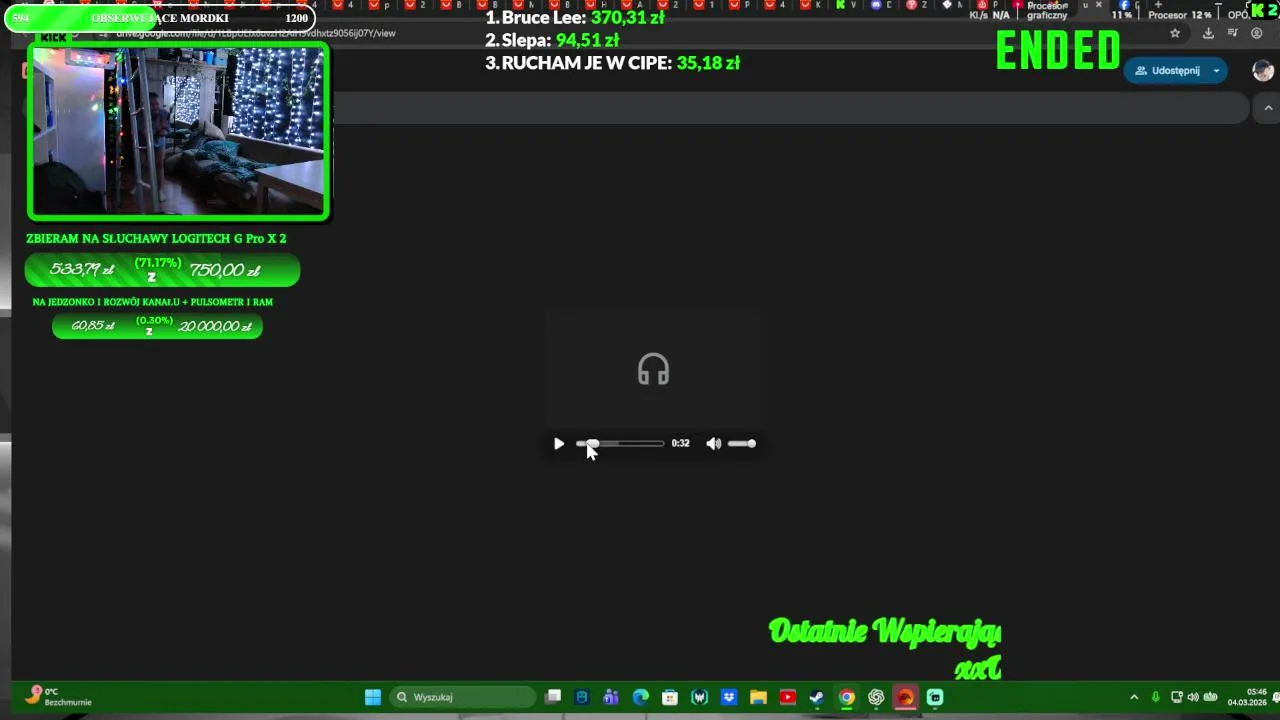Open the highlighted red app on taskbar
This screenshot has width=1280, height=720.
pyautogui.click(x=905, y=697)
